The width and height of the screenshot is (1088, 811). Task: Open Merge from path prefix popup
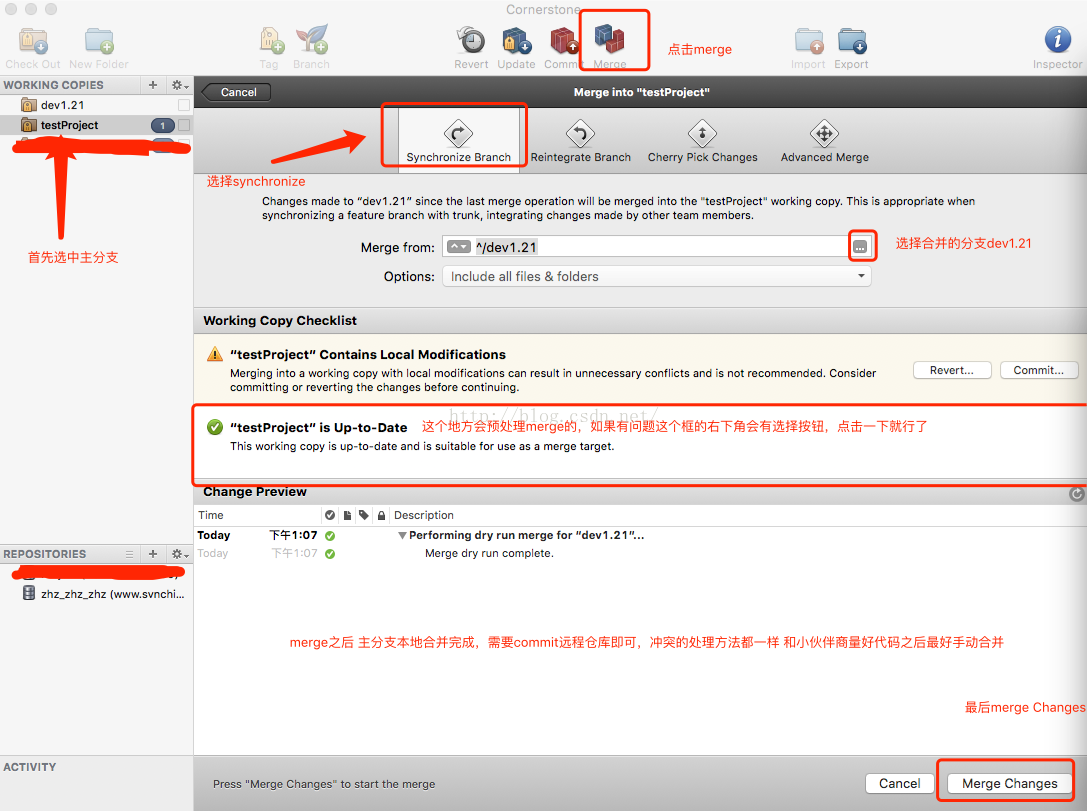tap(458, 247)
